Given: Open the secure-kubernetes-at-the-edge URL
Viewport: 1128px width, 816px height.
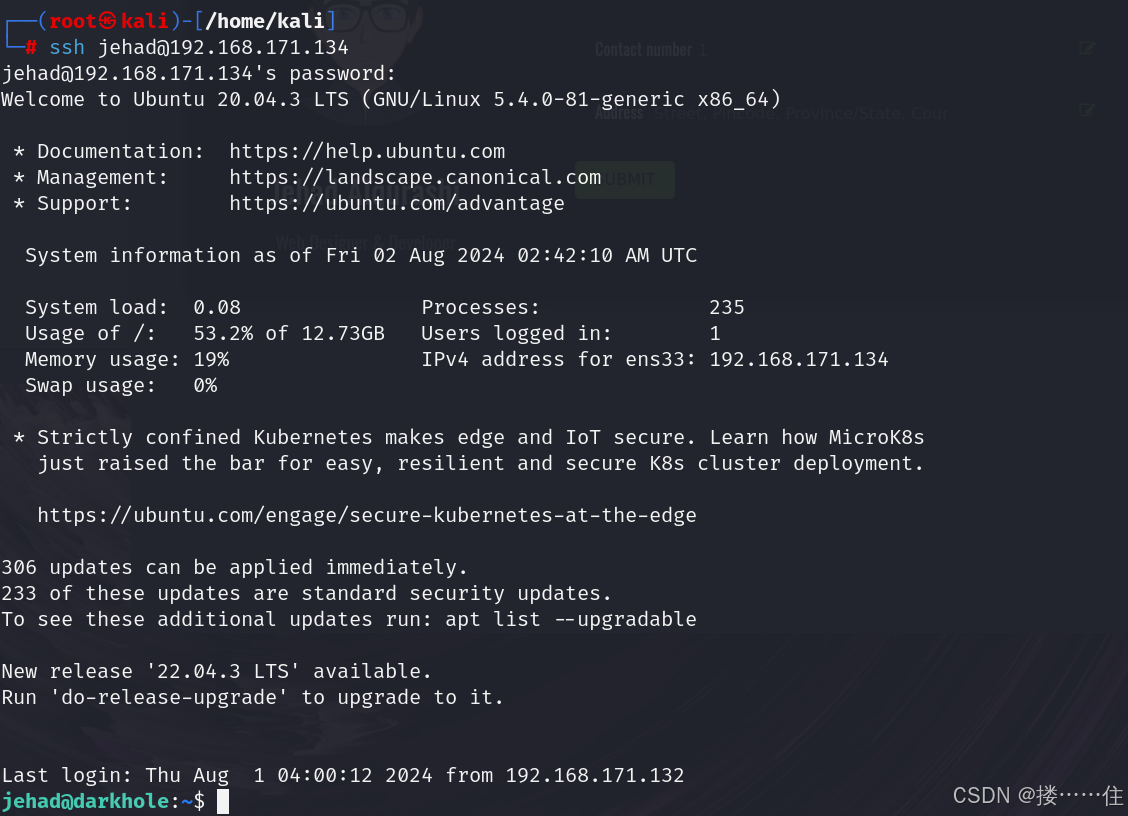Looking at the screenshot, I should (x=367, y=515).
